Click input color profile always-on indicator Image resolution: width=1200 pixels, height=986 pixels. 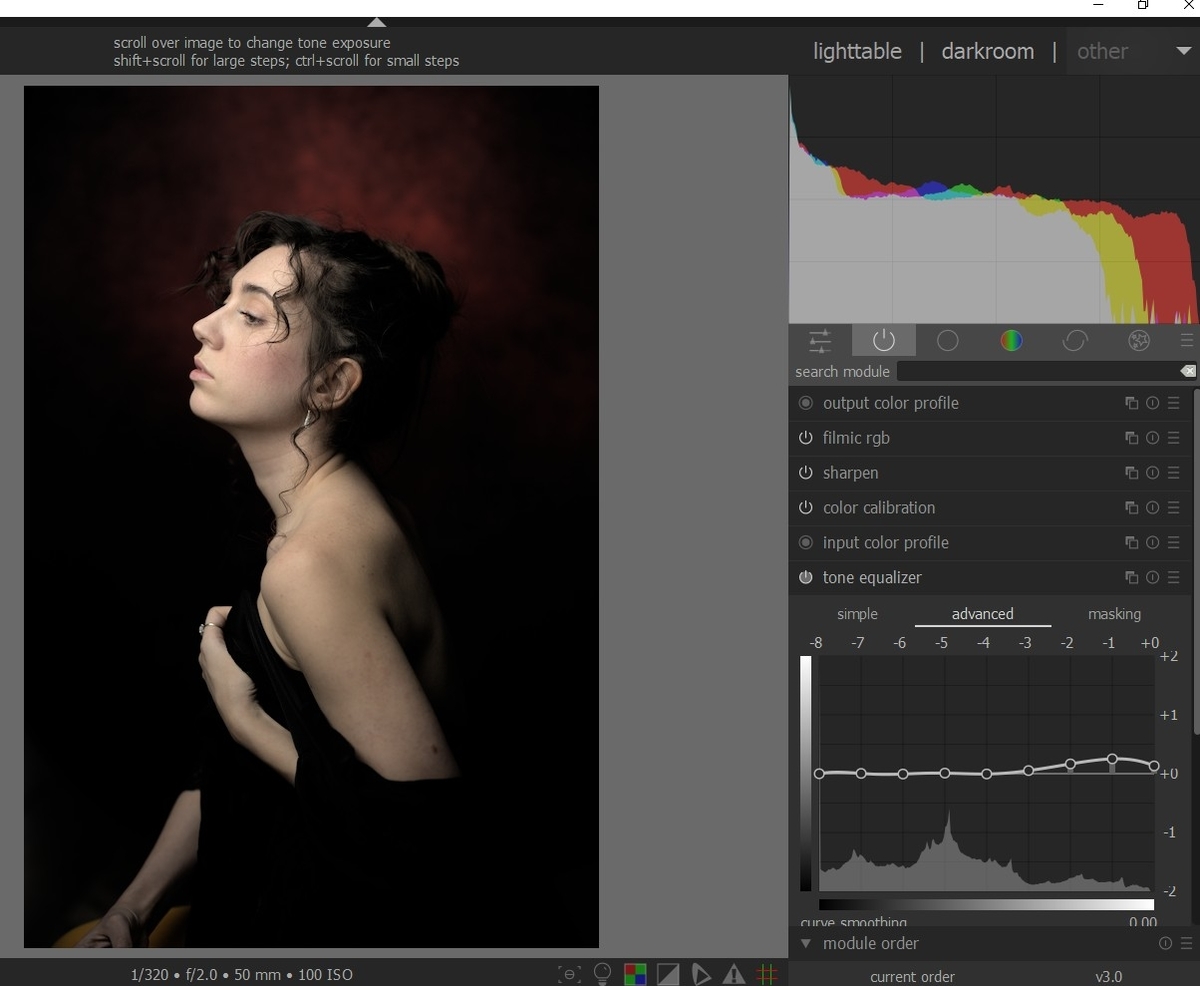click(805, 543)
